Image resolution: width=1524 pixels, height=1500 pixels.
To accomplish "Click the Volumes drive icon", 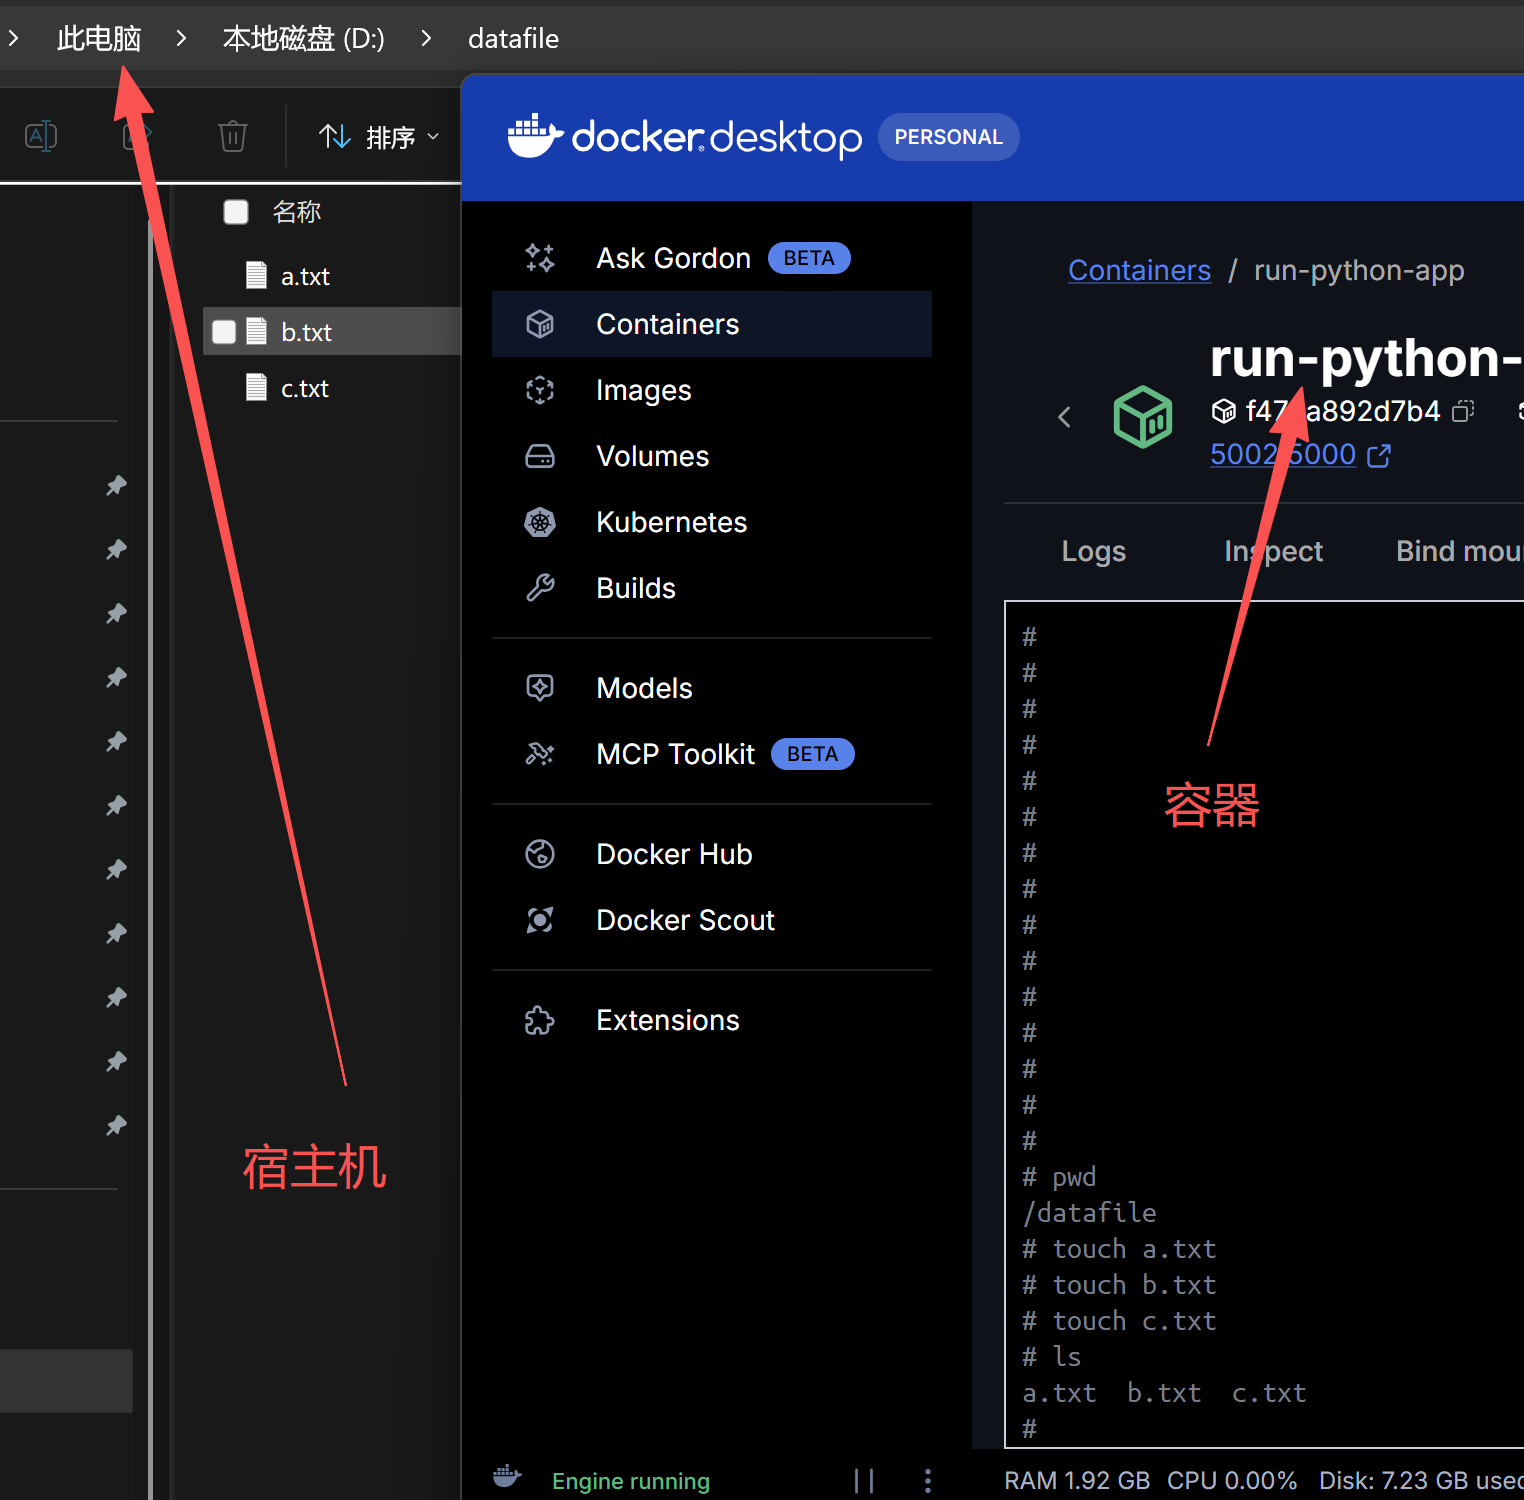I will [x=540, y=456].
